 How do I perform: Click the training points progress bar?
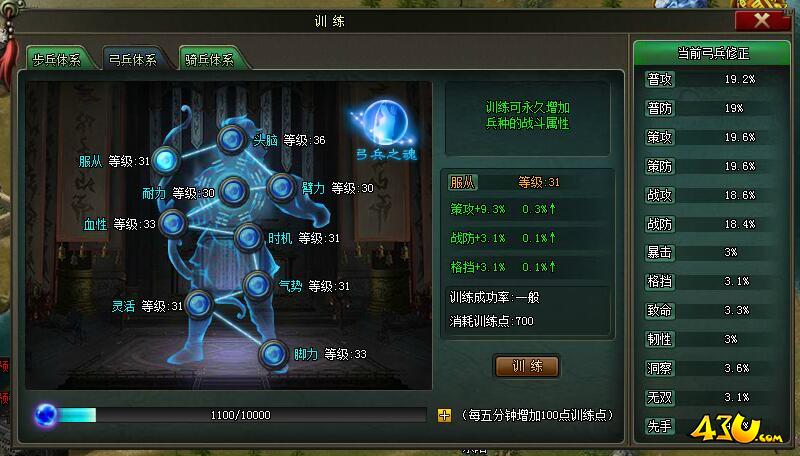(x=242, y=415)
